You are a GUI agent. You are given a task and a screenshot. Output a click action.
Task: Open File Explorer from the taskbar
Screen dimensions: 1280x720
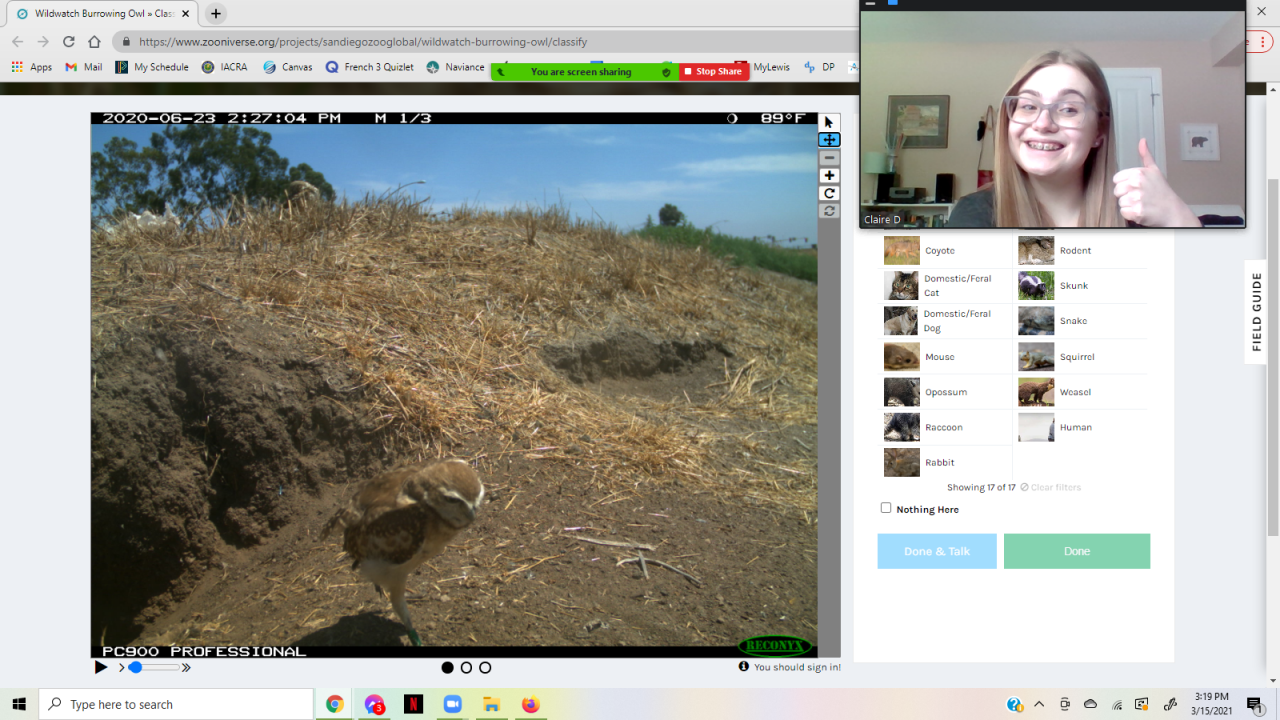tap(491, 704)
